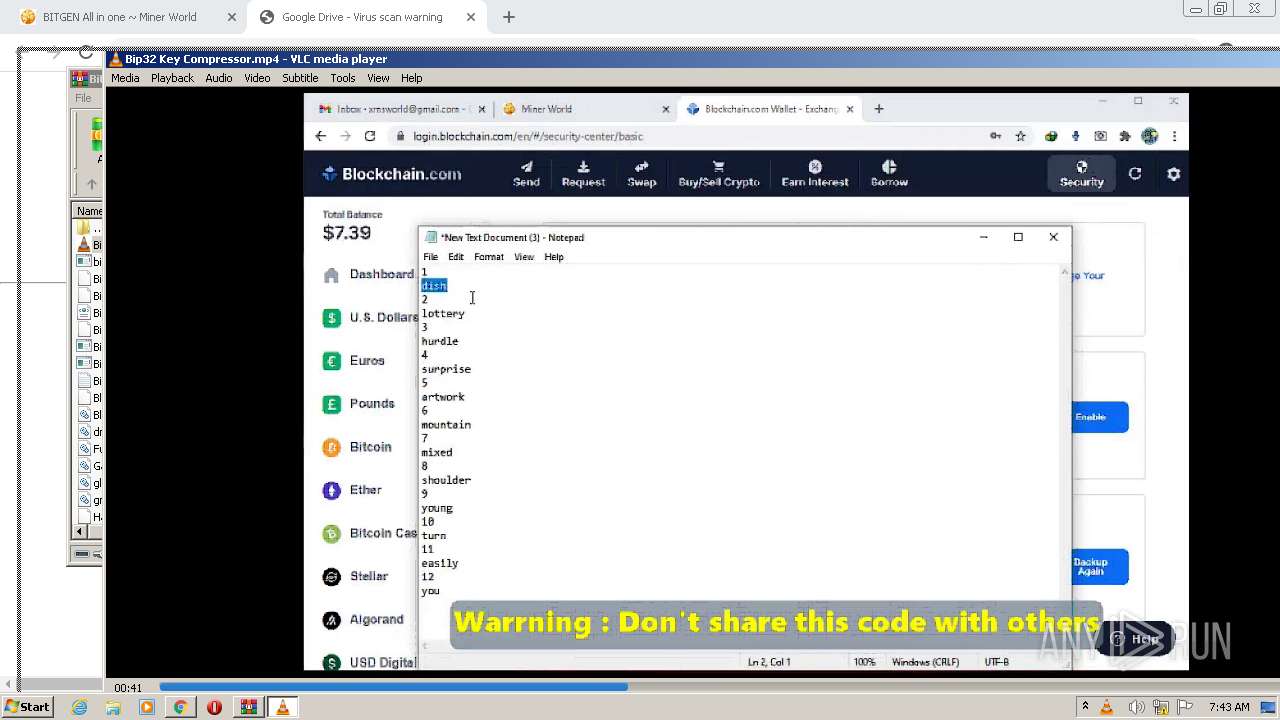Open the VLC Tools menu

coord(343,78)
